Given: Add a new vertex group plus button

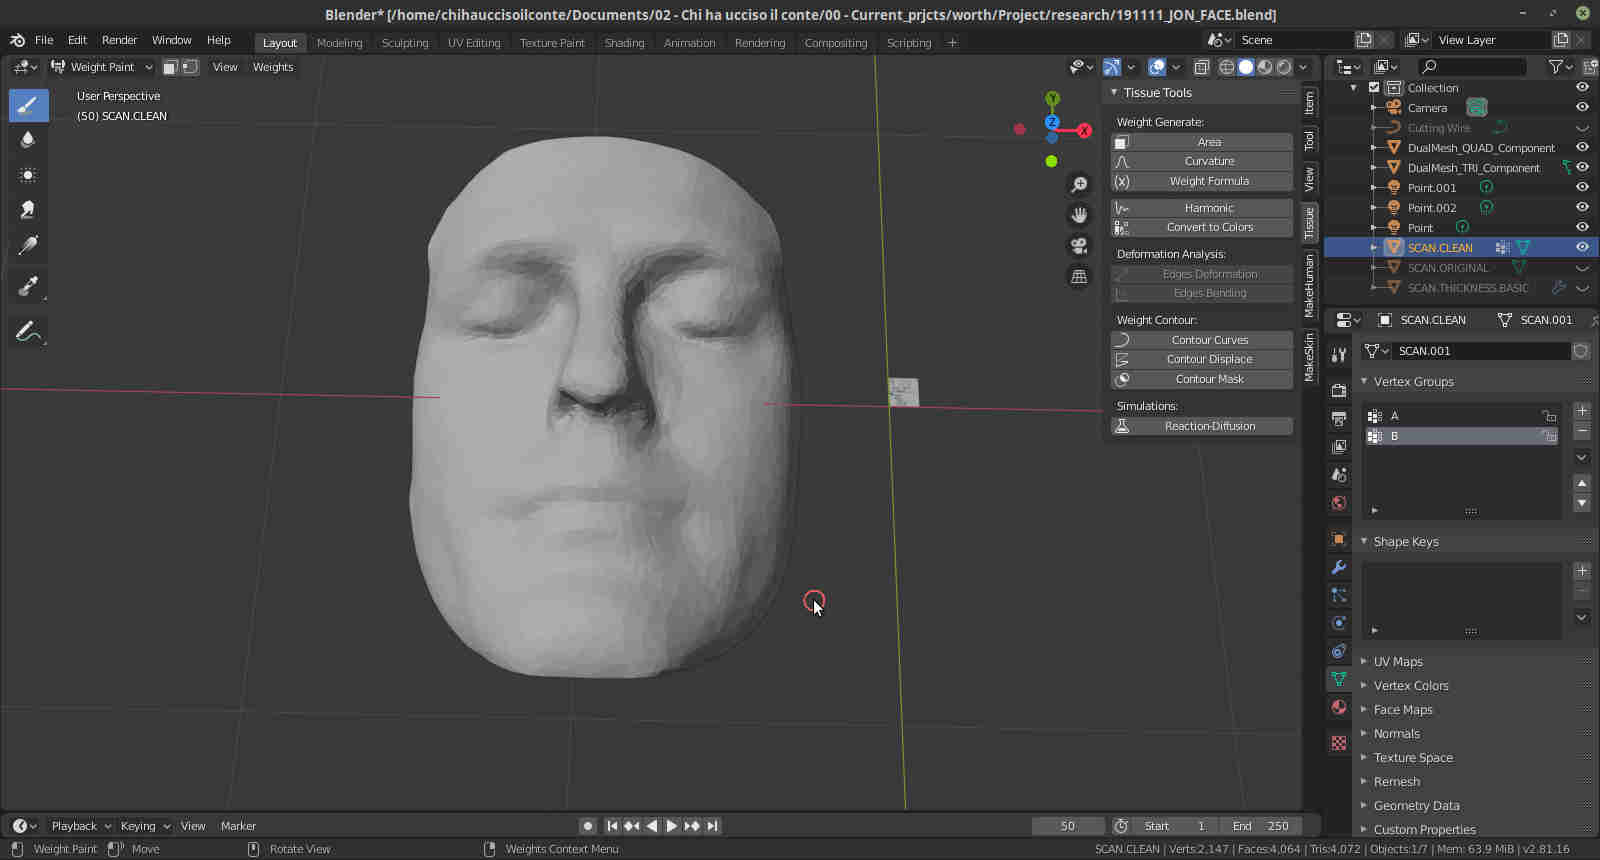Looking at the screenshot, I should (x=1582, y=411).
